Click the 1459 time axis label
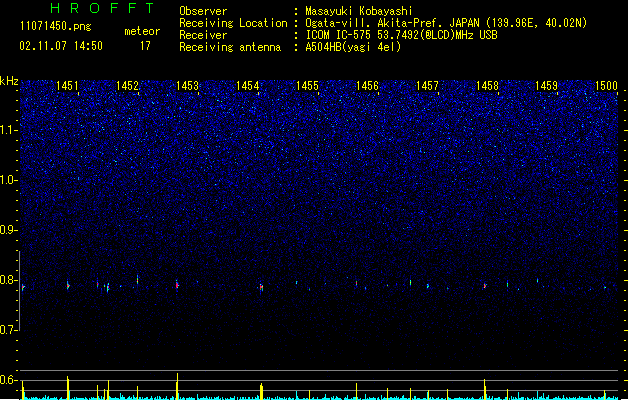The image size is (629, 400). point(547,86)
